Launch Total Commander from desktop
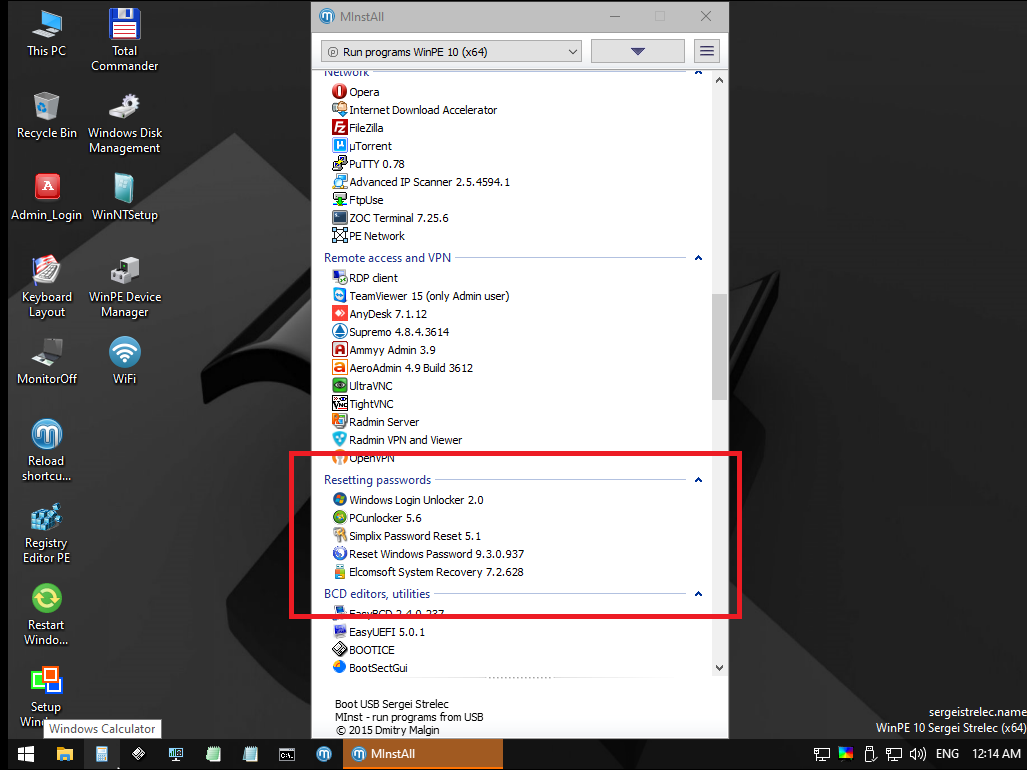 pos(124,39)
